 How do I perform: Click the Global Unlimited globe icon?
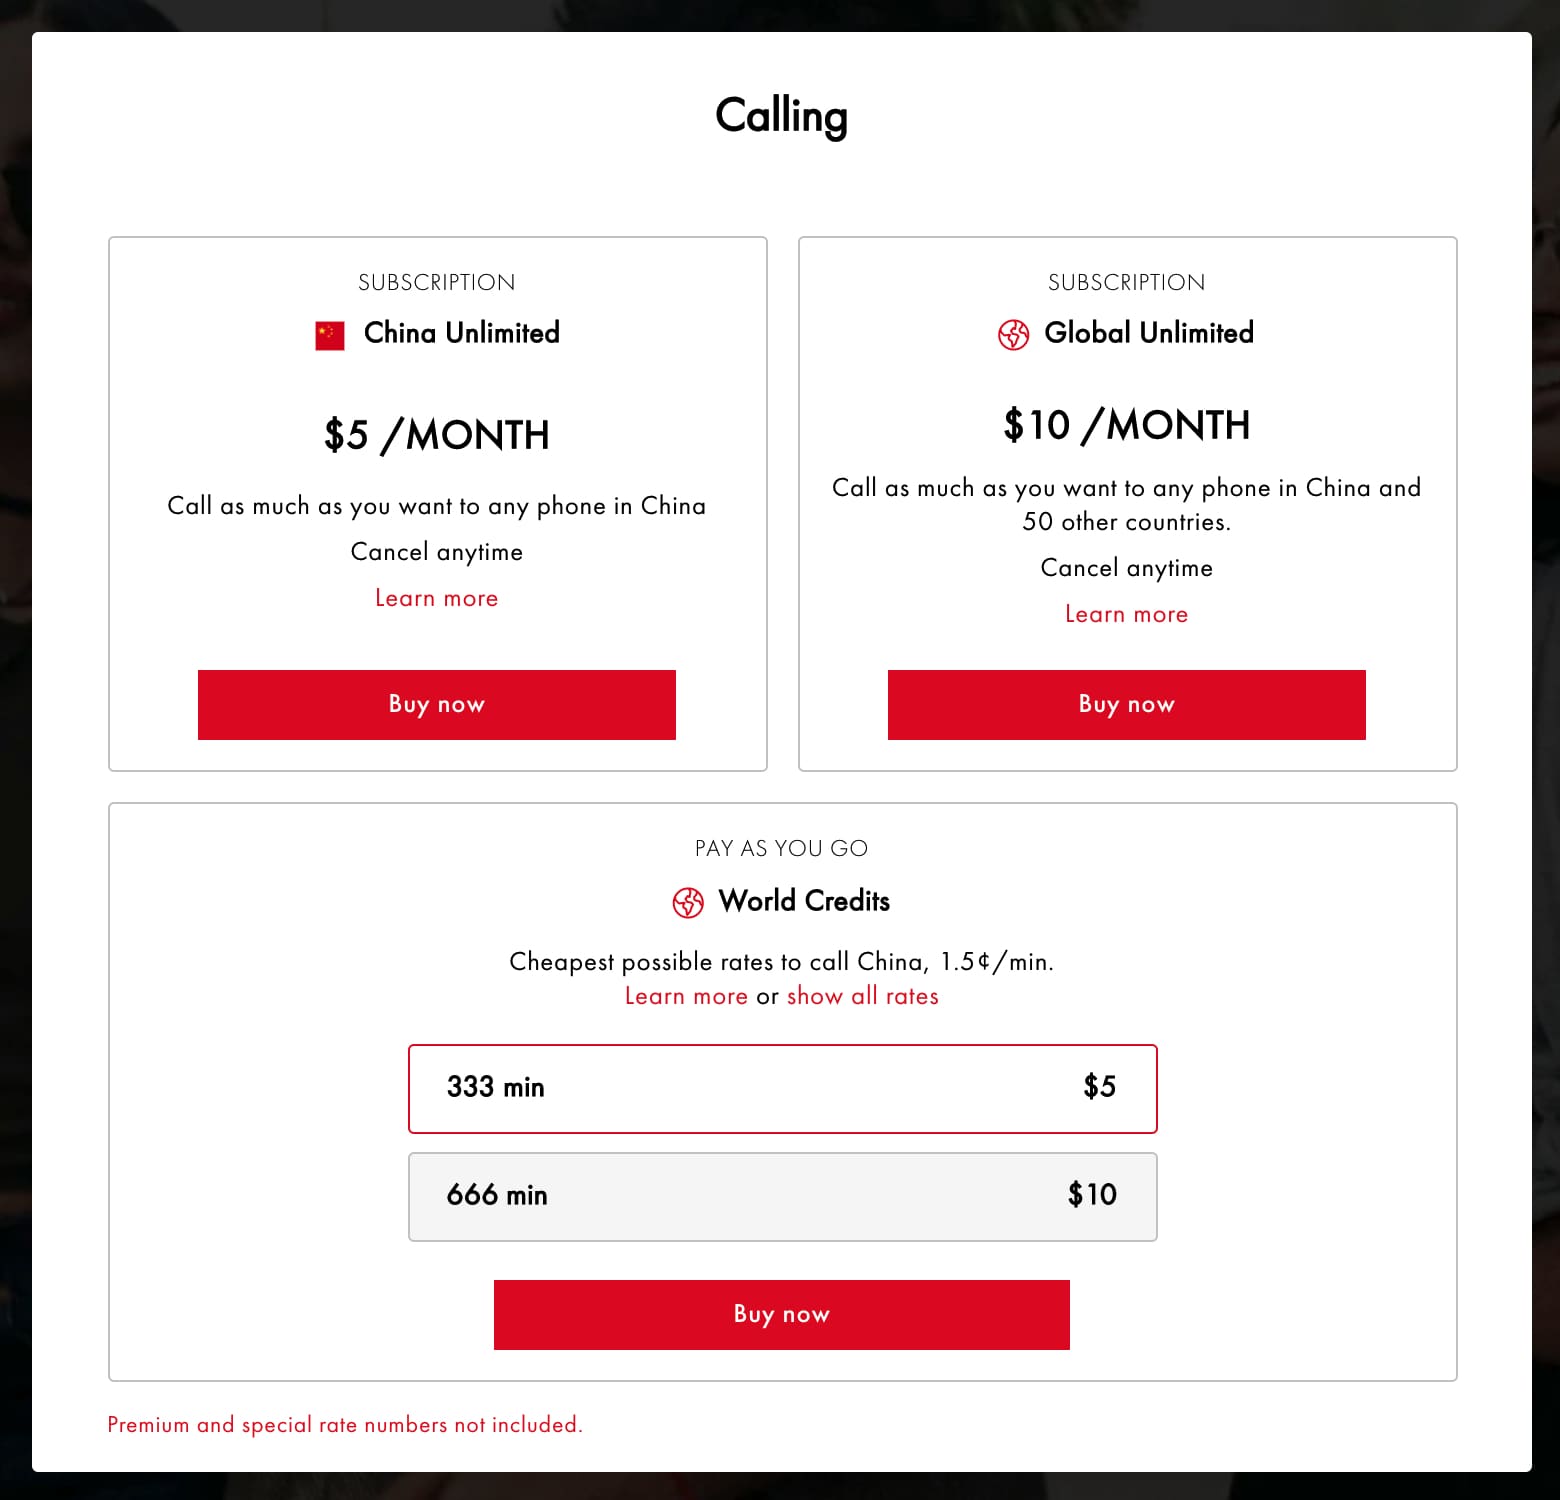[x=1013, y=334]
